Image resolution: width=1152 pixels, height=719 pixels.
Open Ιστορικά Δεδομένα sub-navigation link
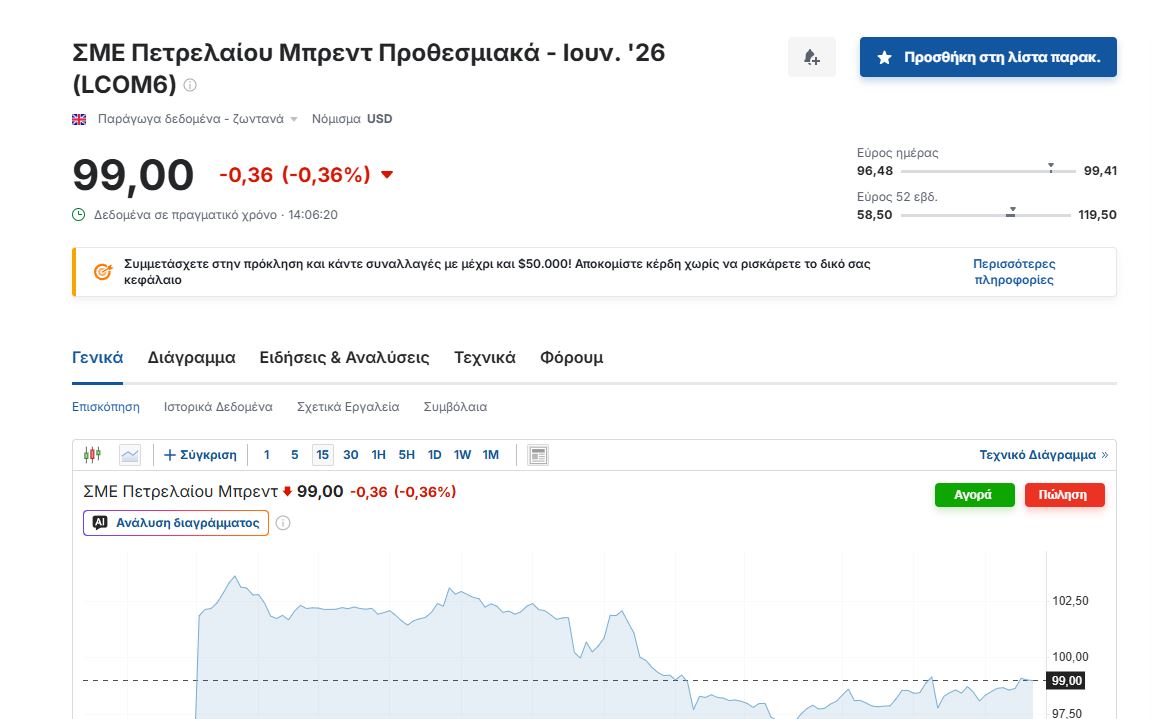218,407
